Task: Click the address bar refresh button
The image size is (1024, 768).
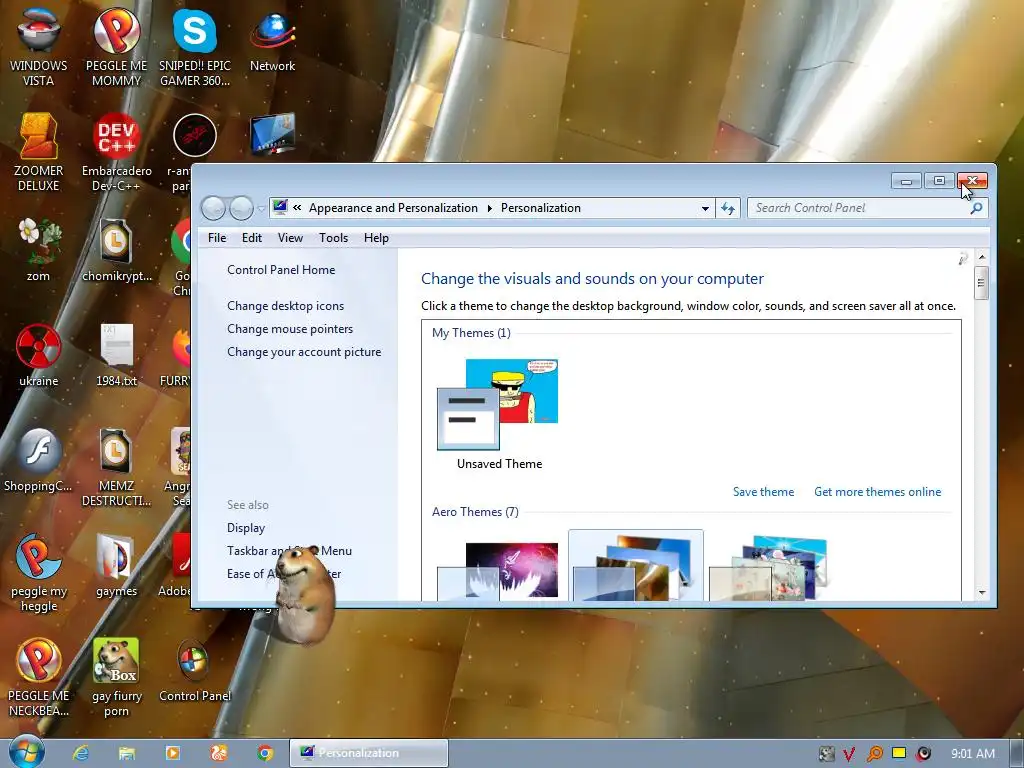Action: [728, 208]
